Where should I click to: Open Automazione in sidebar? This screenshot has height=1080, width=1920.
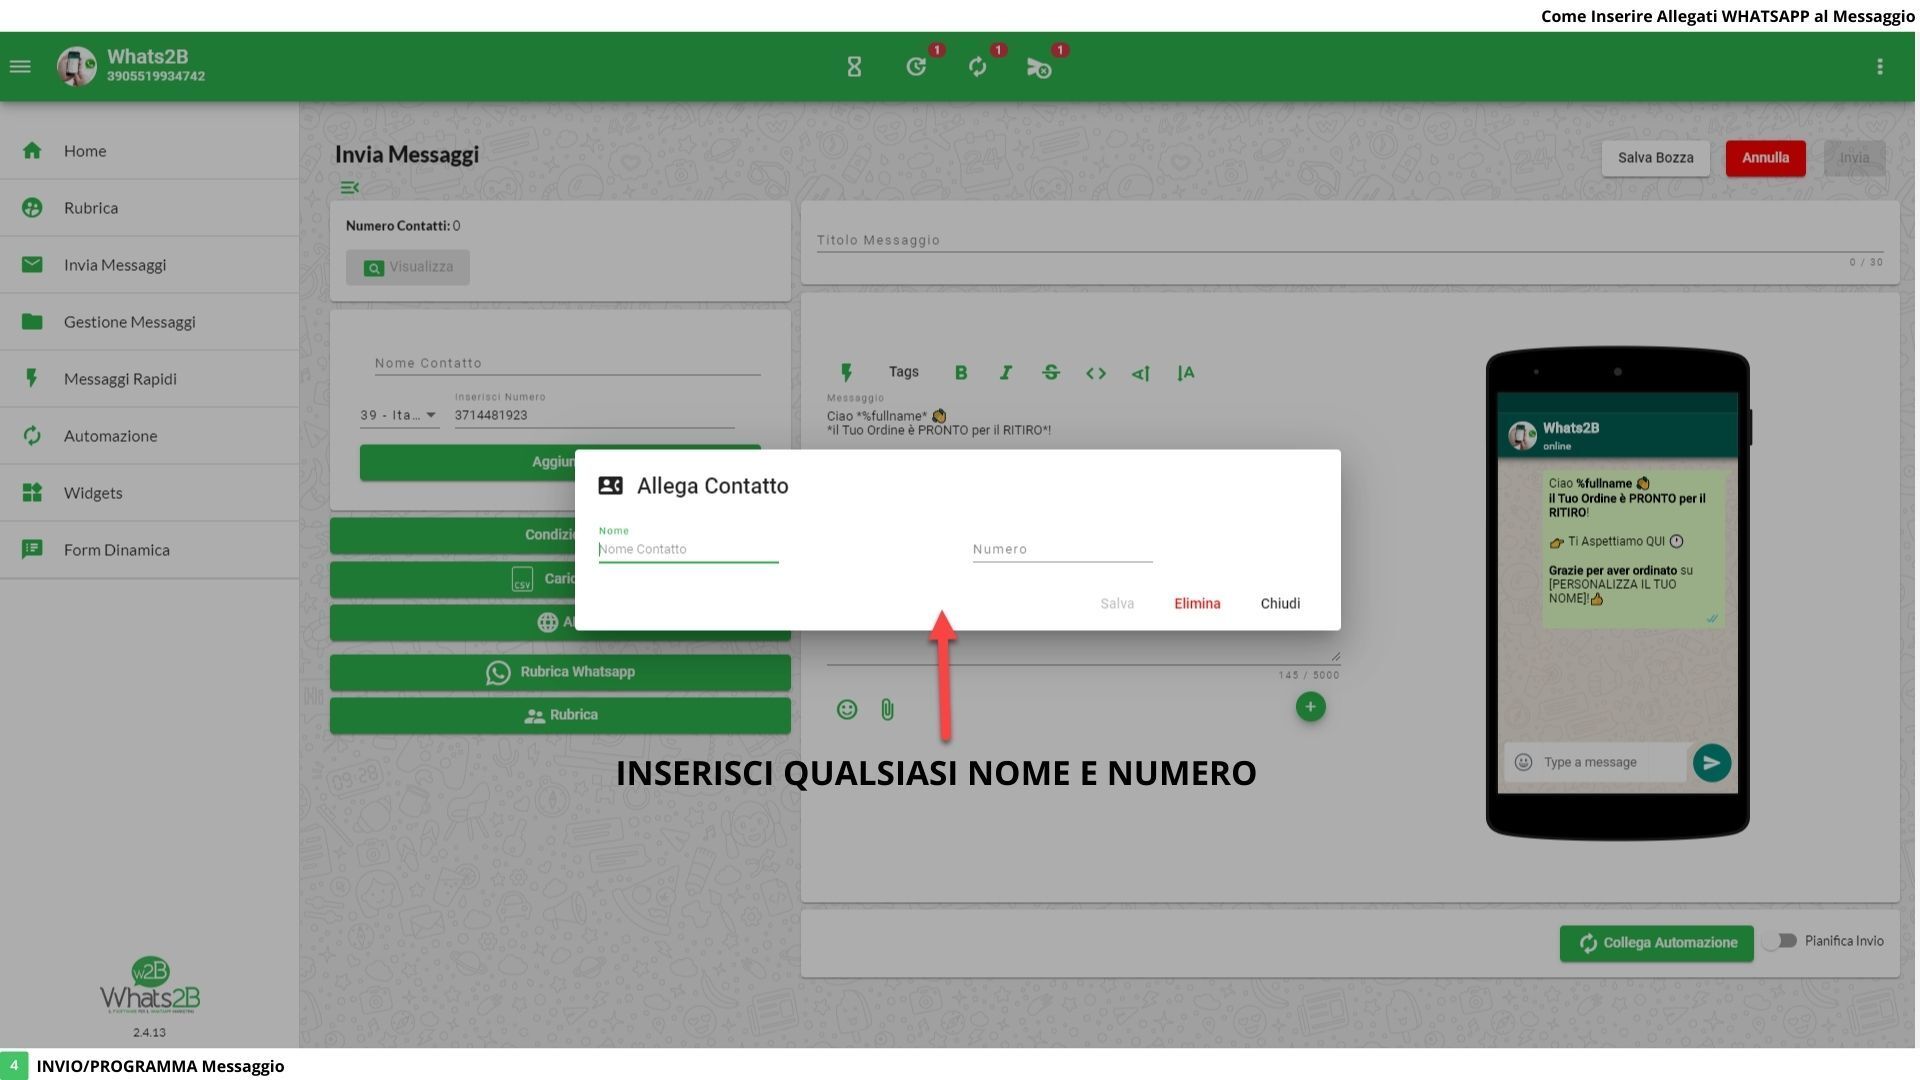[x=150, y=436]
